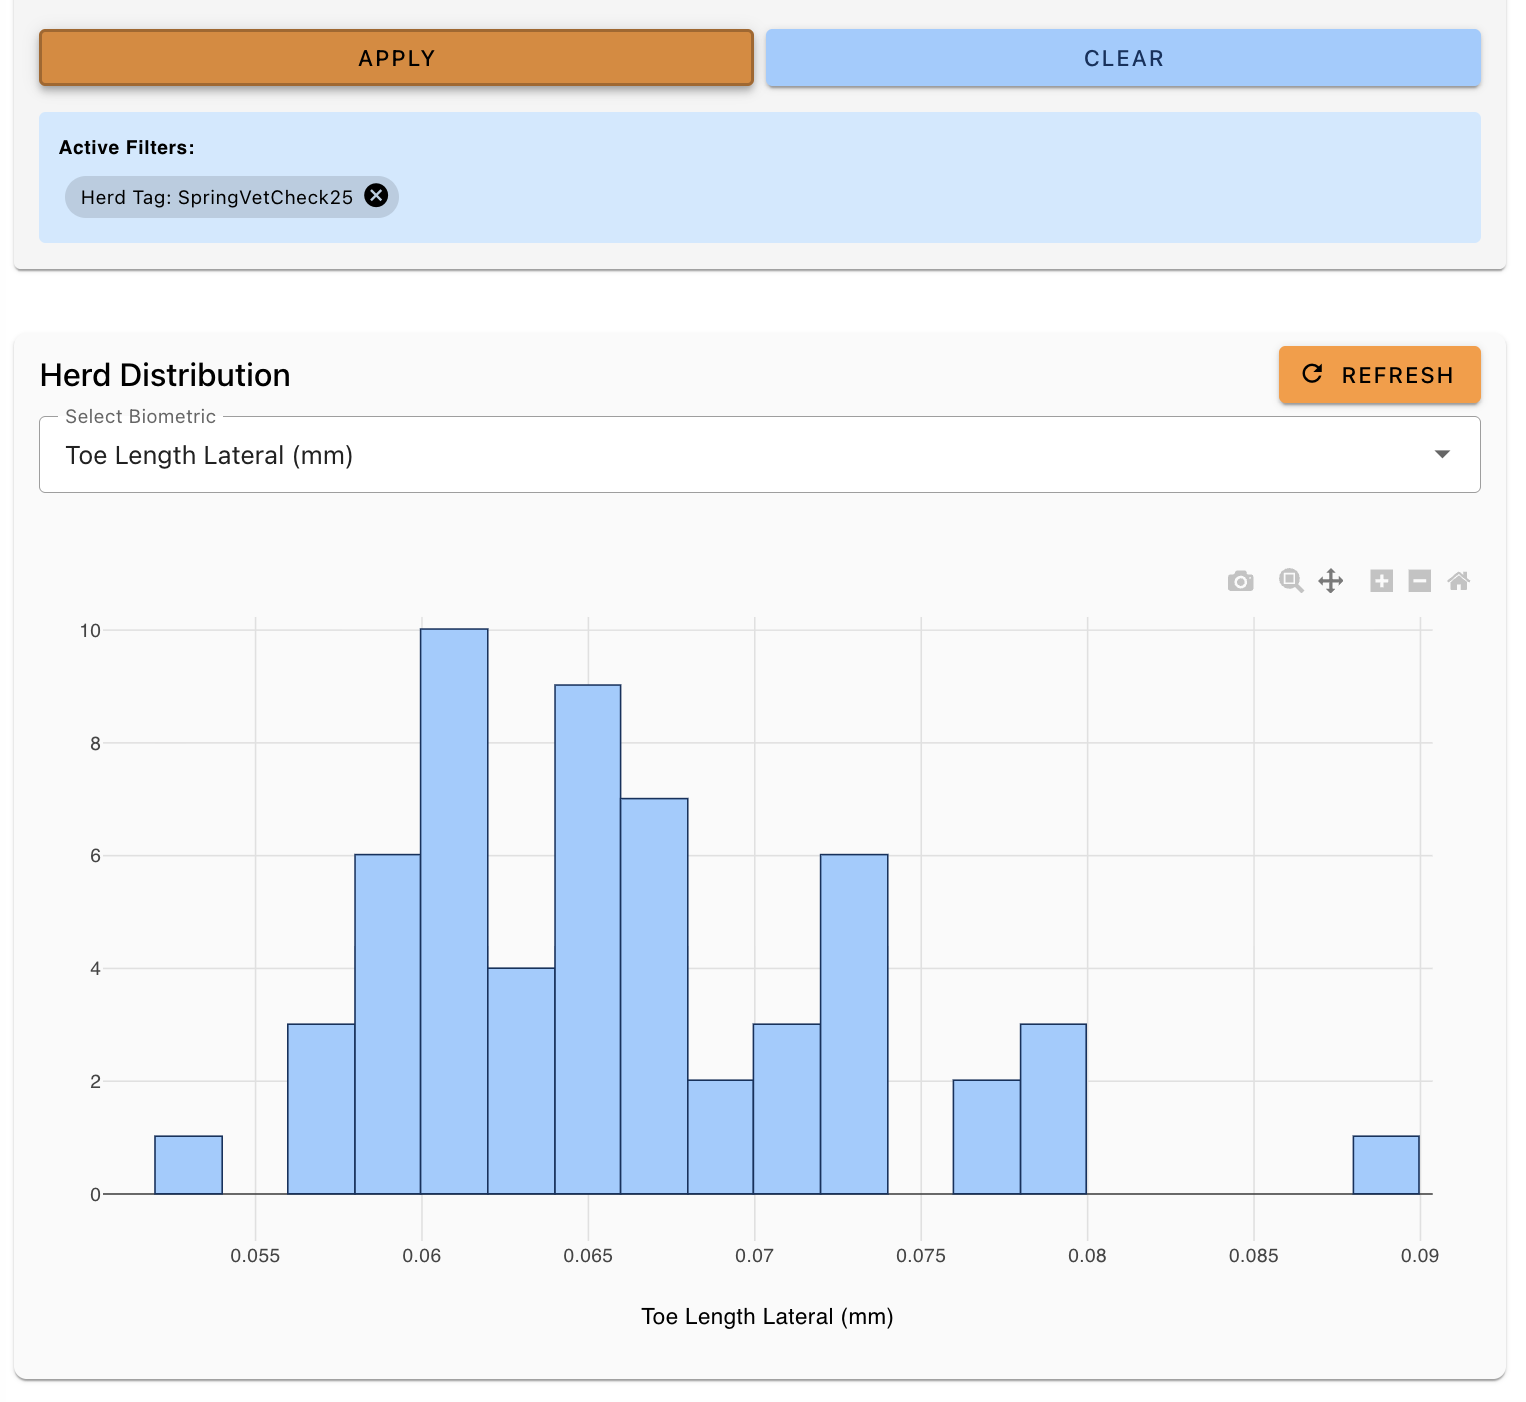Download plot as PNG camera icon
Screen dimensions: 1526x1402
[x=1240, y=581]
